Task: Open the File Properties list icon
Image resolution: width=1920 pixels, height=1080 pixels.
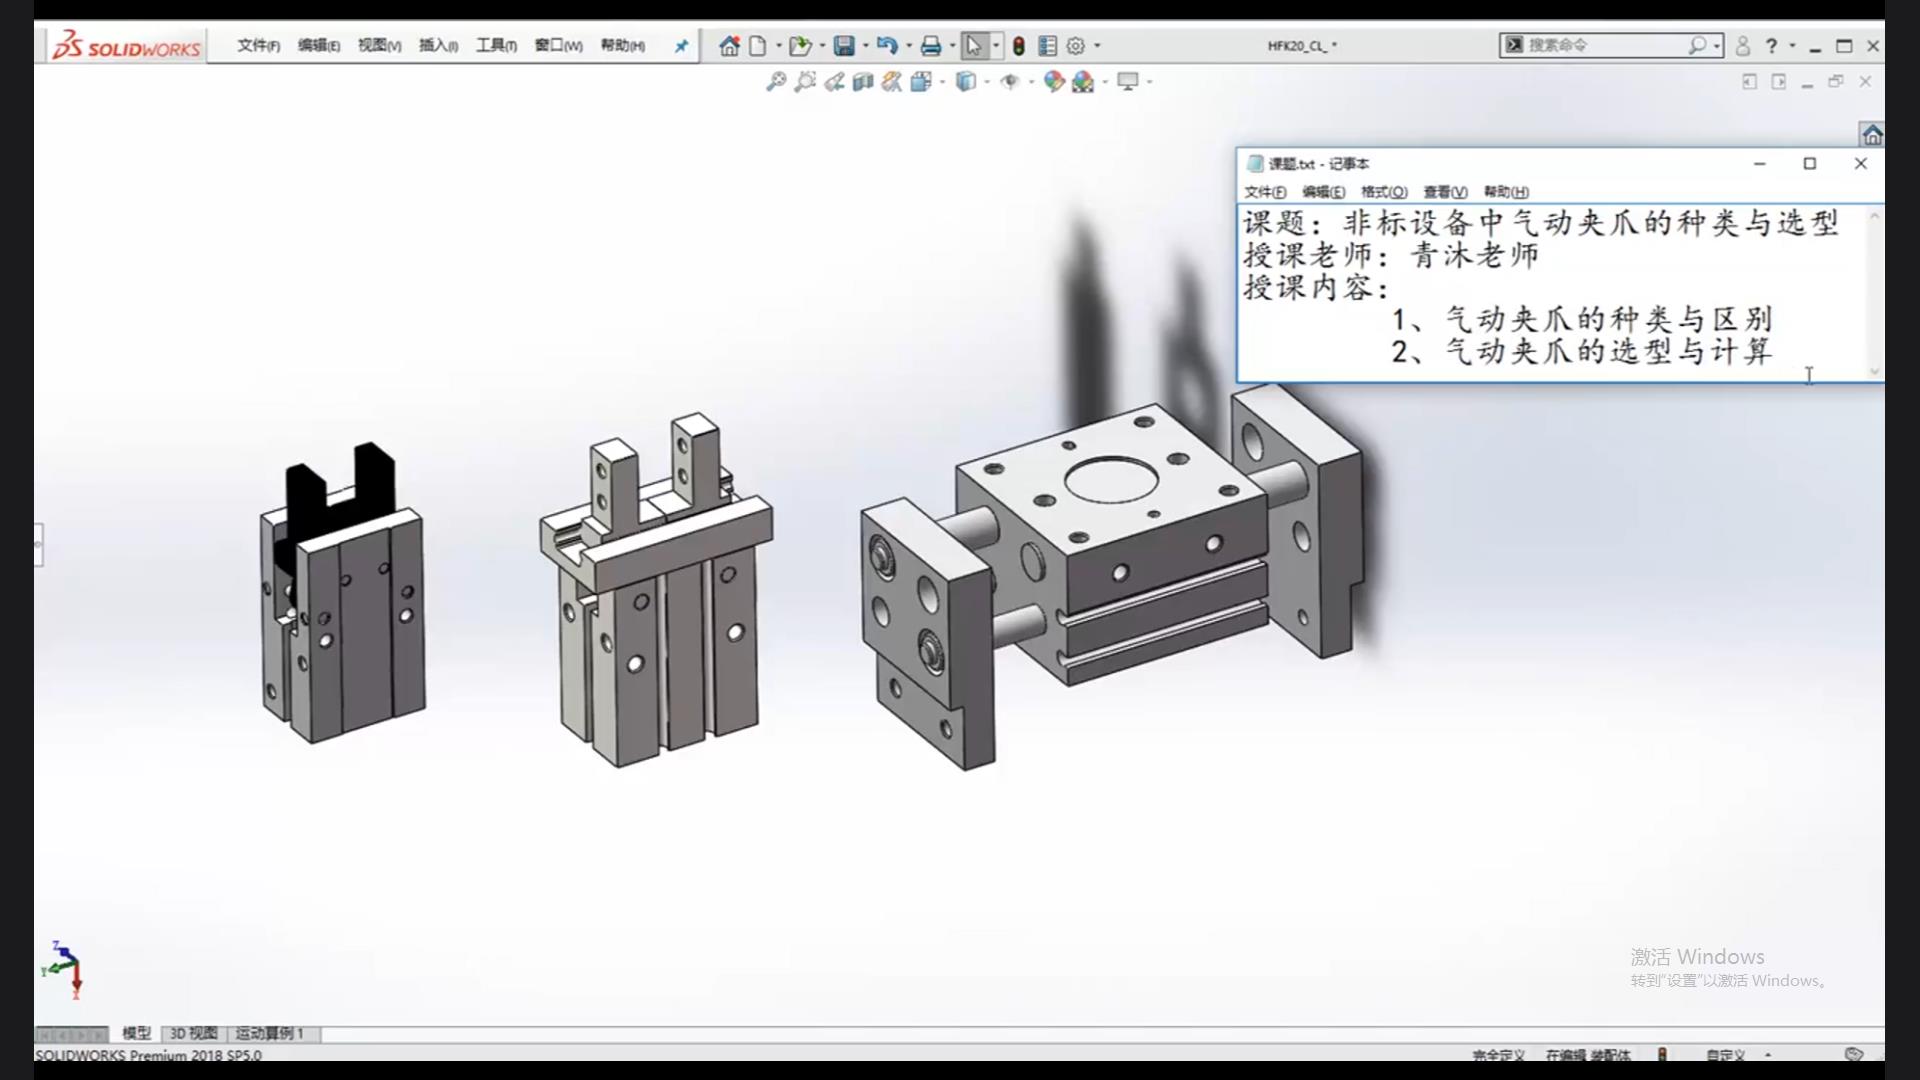Action: [1047, 46]
